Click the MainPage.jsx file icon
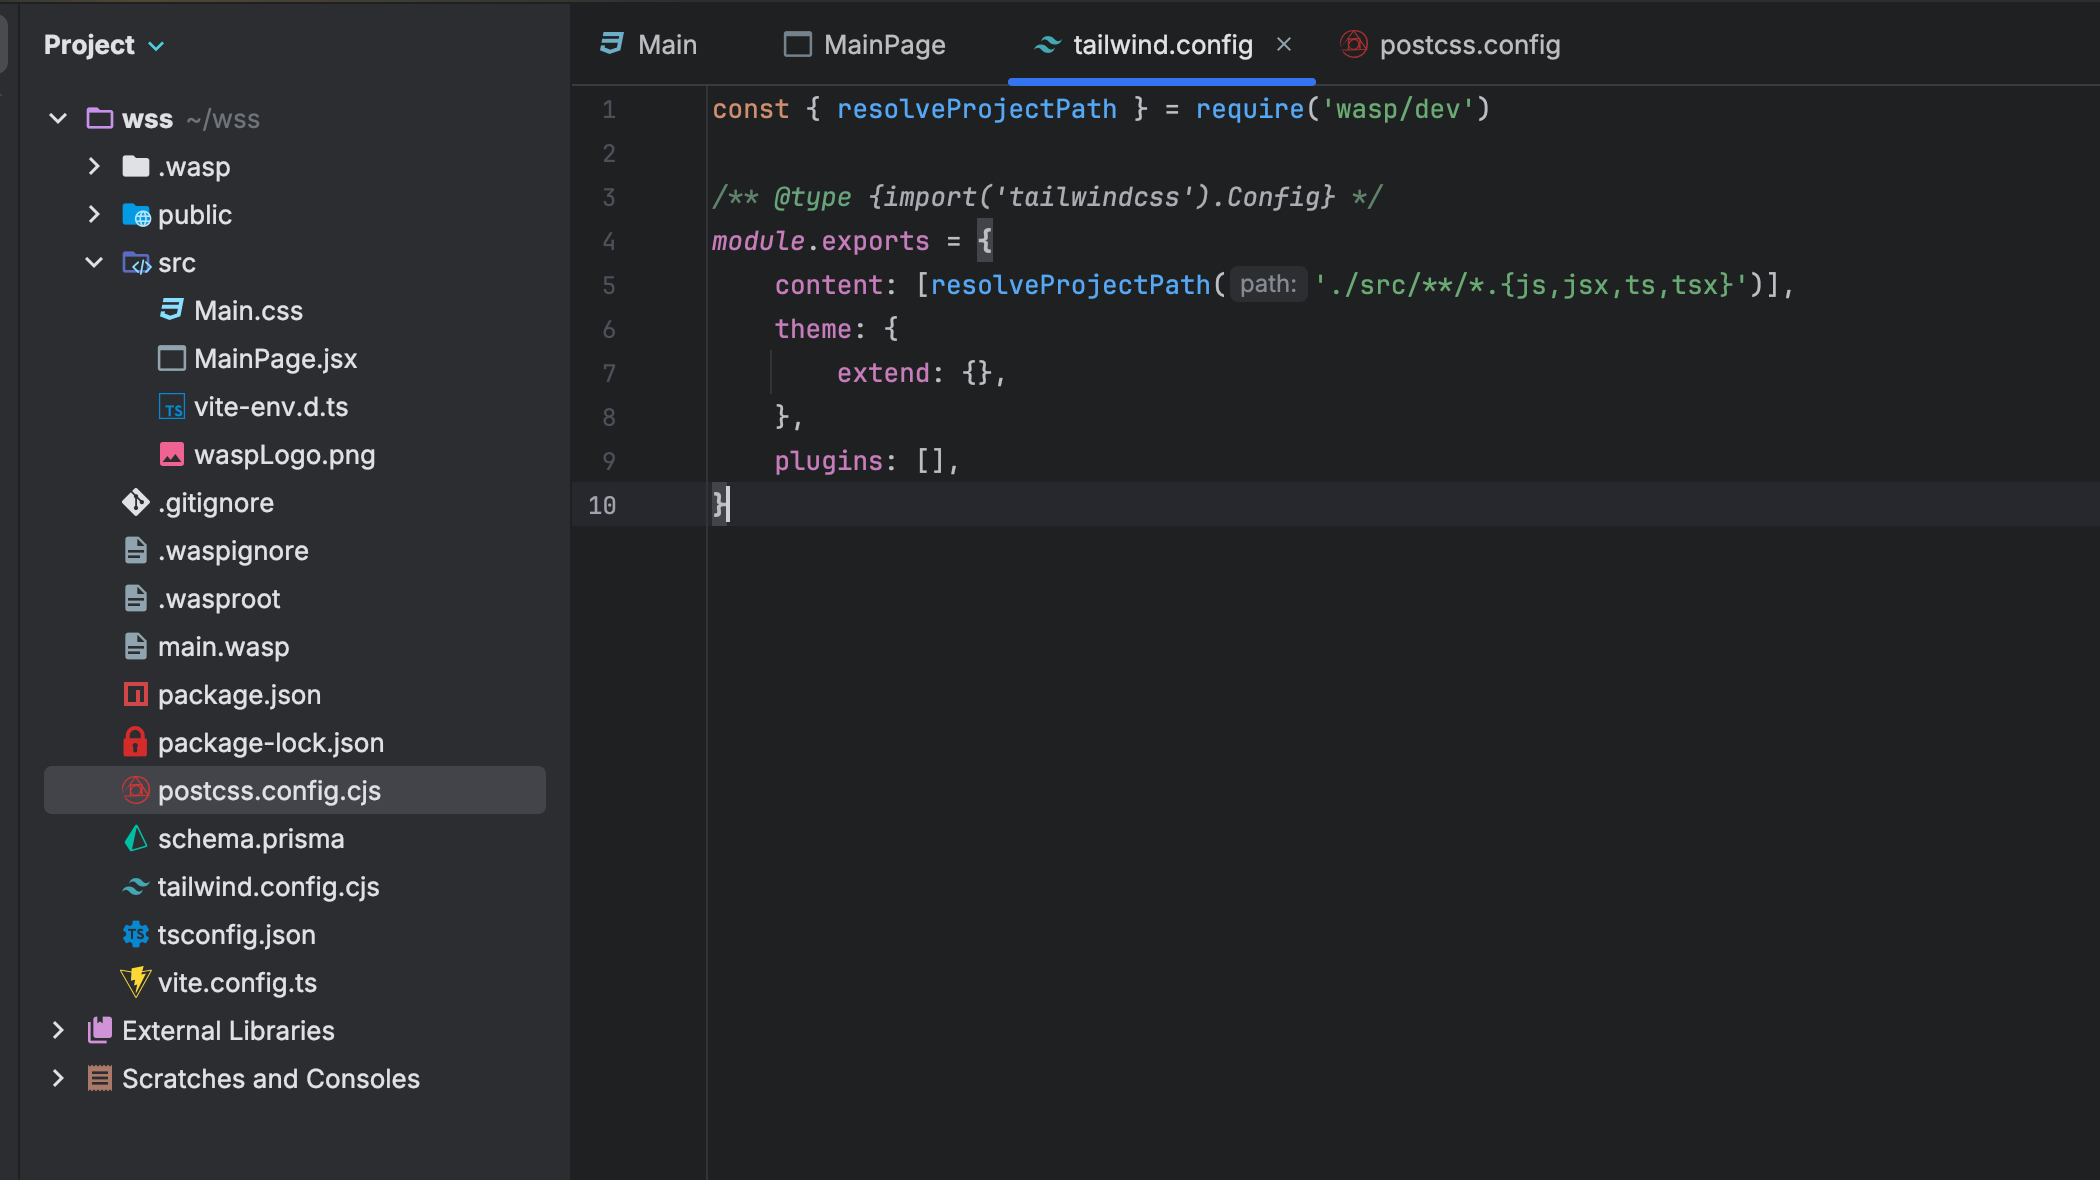Viewport: 2100px width, 1180px height. (172, 358)
